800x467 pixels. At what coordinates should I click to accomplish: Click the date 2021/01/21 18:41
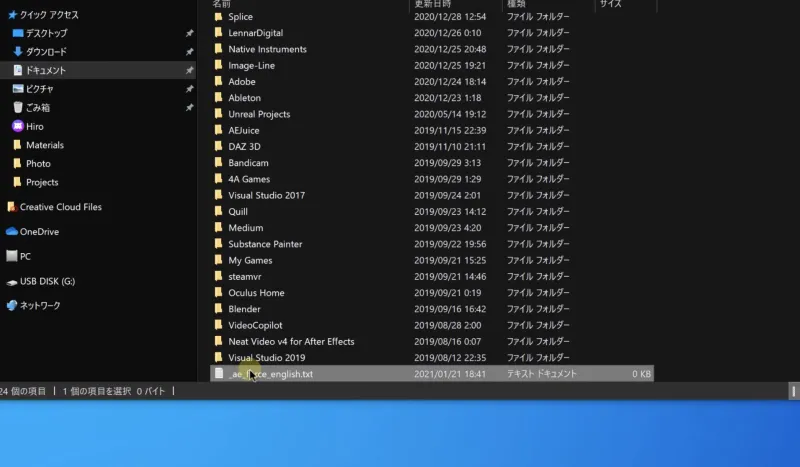(x=450, y=374)
